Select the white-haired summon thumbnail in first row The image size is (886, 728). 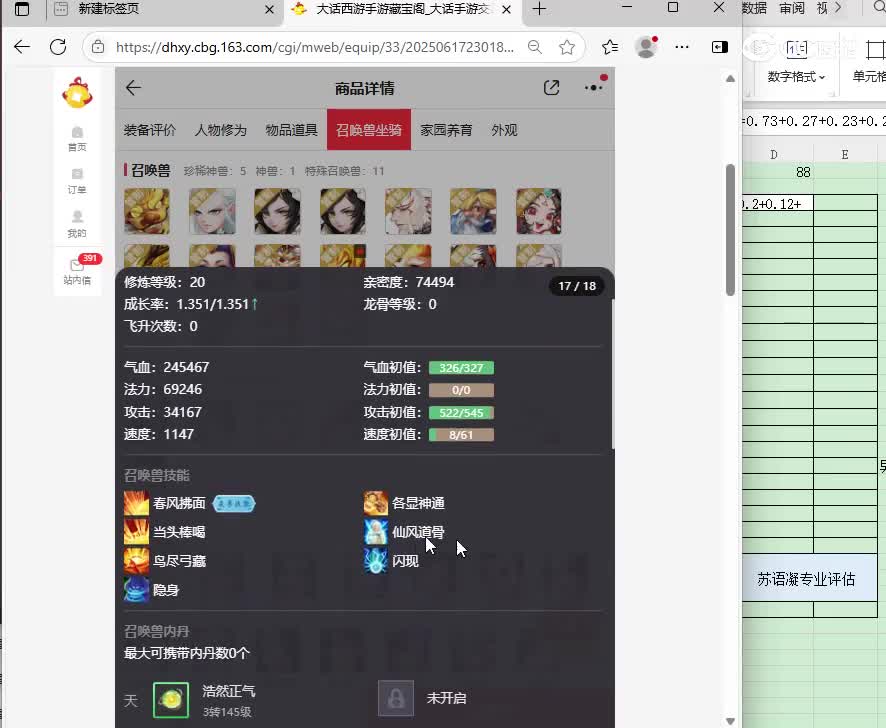[x=212, y=211]
